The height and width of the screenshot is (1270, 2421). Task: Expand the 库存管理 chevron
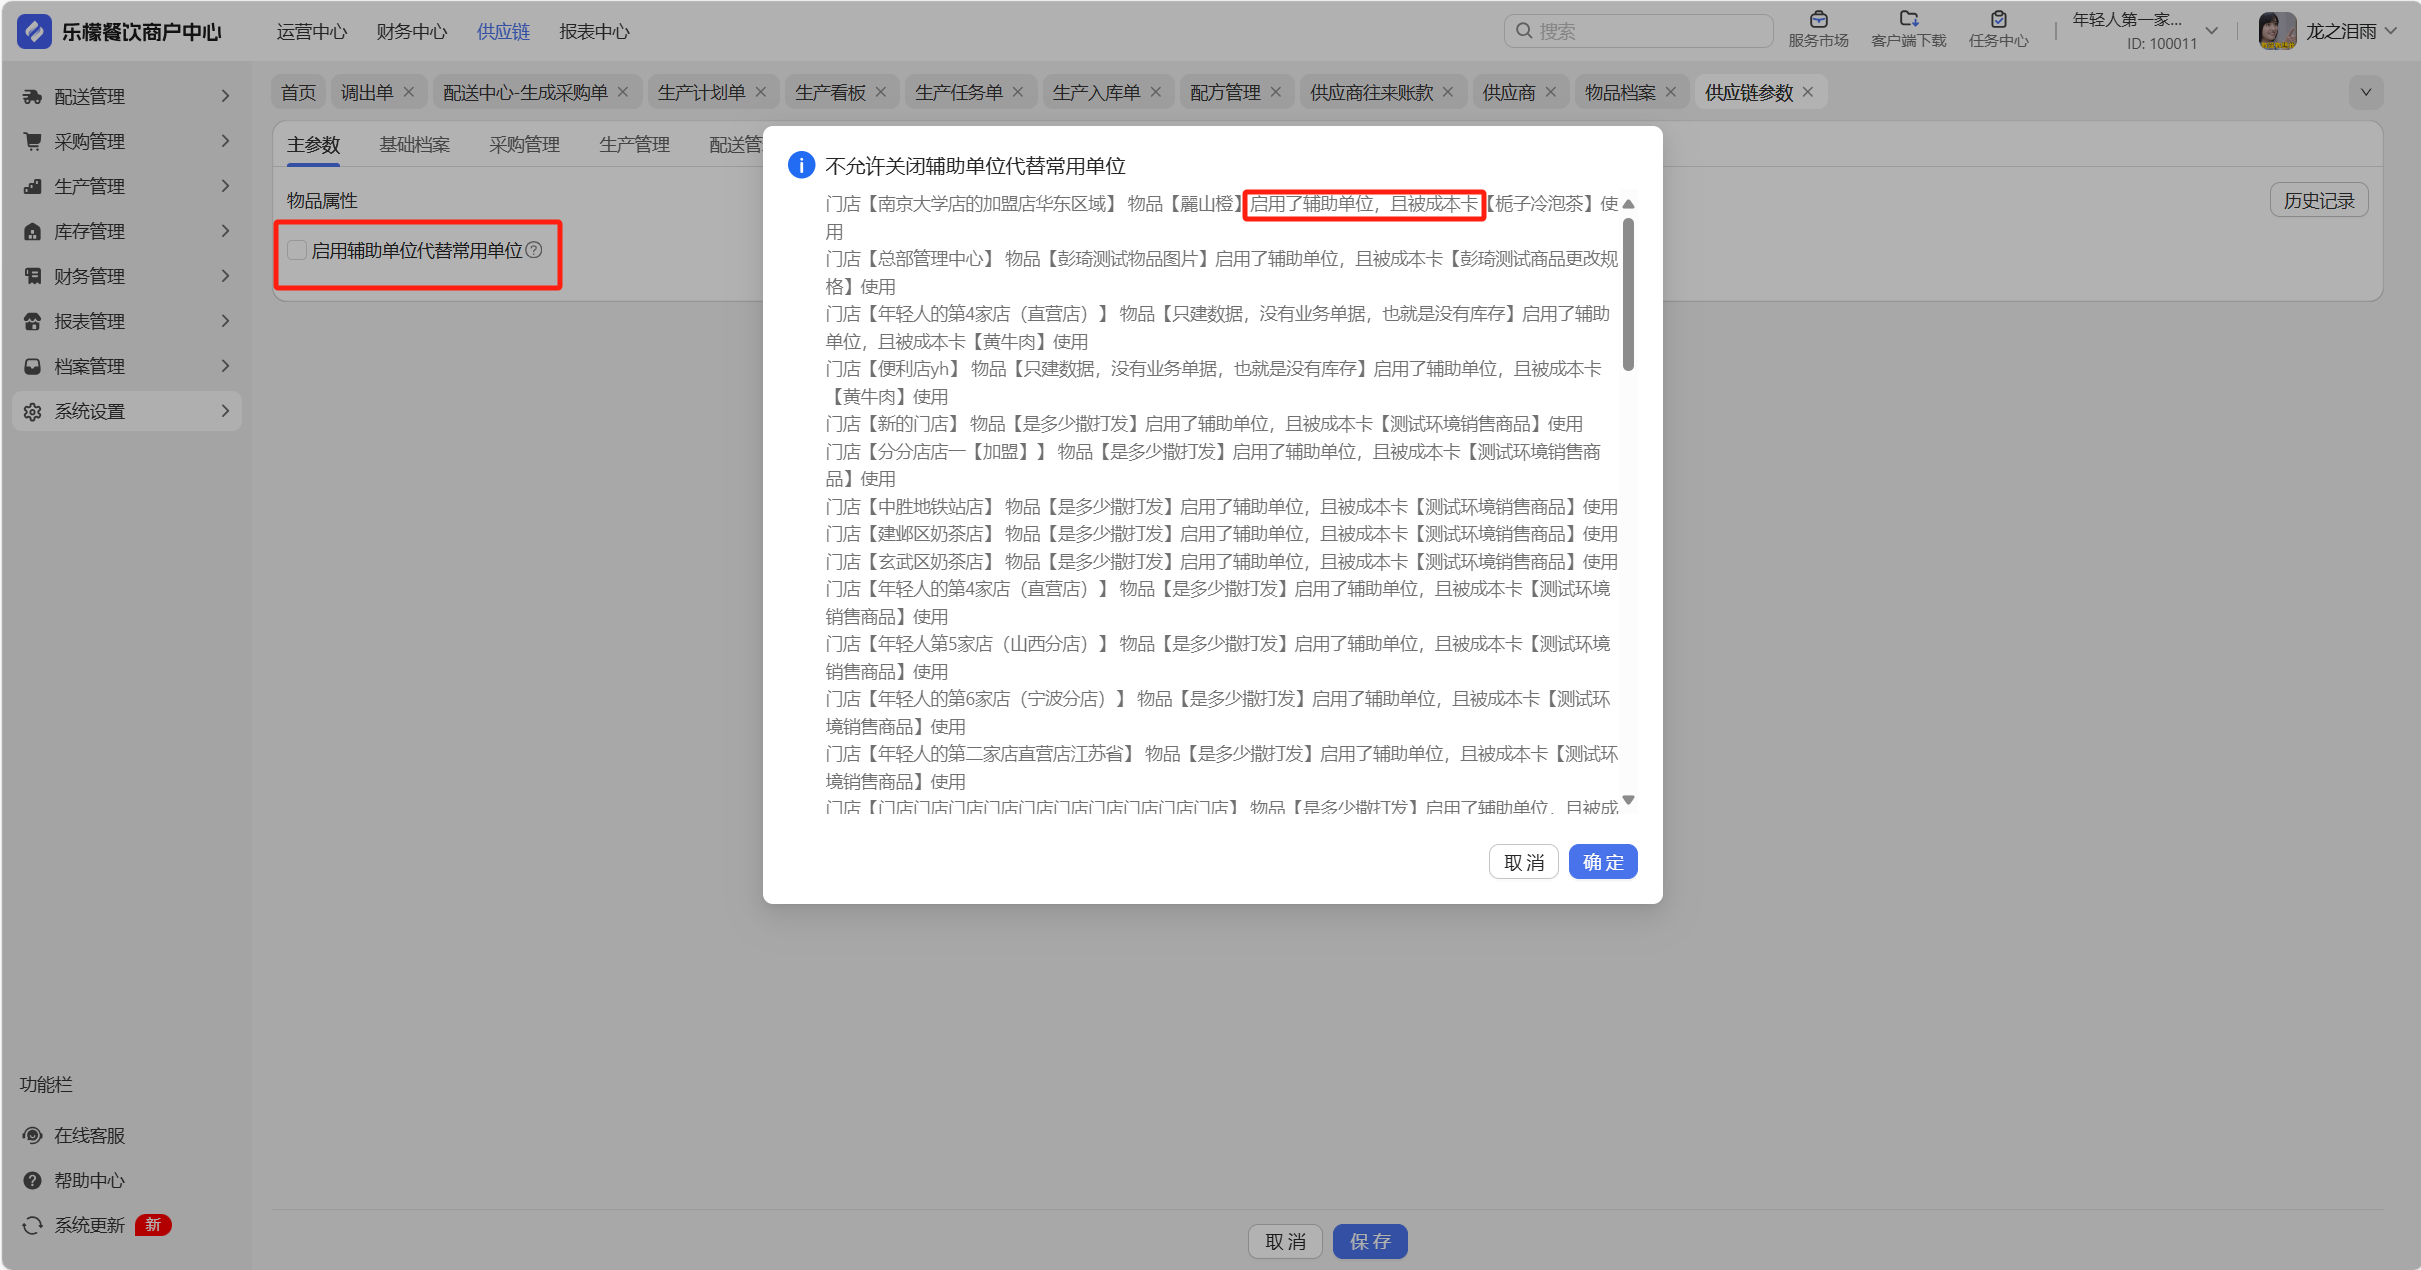[225, 231]
